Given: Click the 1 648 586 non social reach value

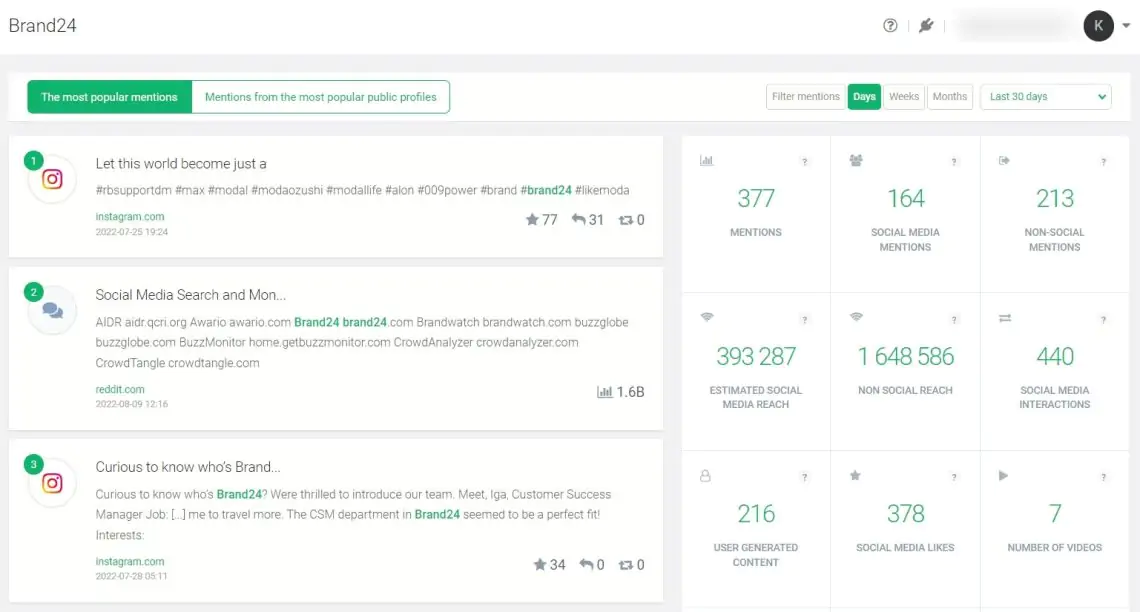Looking at the screenshot, I should 905,356.
